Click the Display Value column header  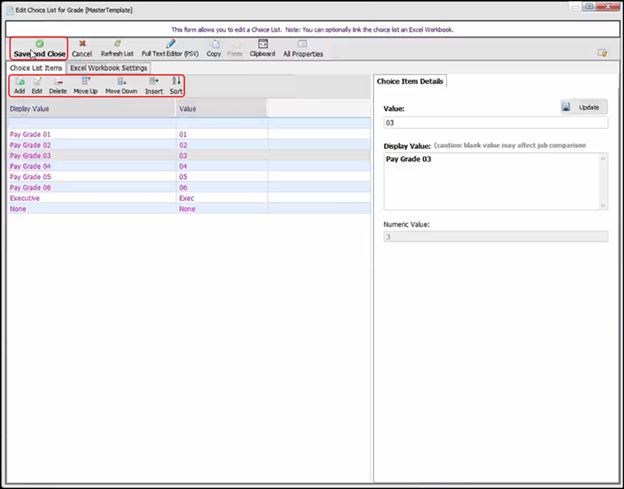coord(90,109)
